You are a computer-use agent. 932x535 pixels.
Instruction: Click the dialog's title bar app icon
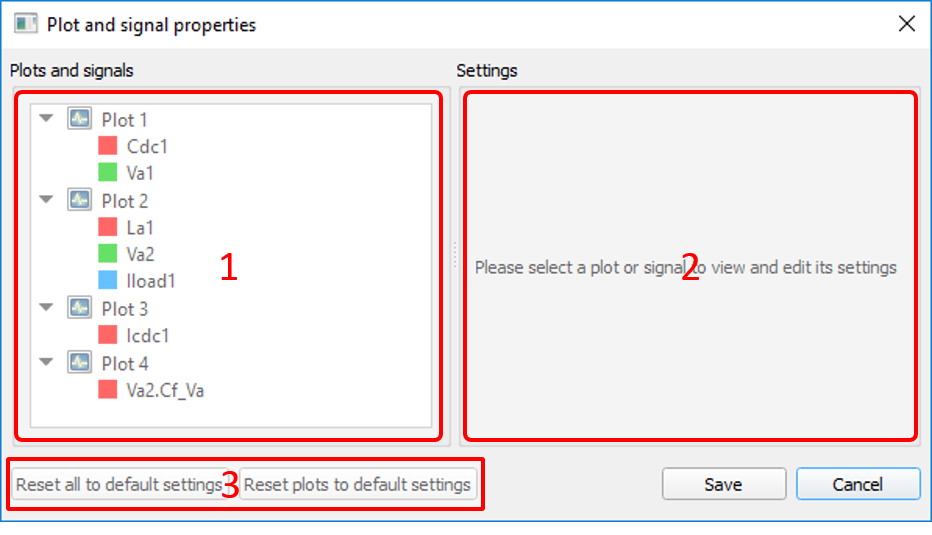point(26,24)
